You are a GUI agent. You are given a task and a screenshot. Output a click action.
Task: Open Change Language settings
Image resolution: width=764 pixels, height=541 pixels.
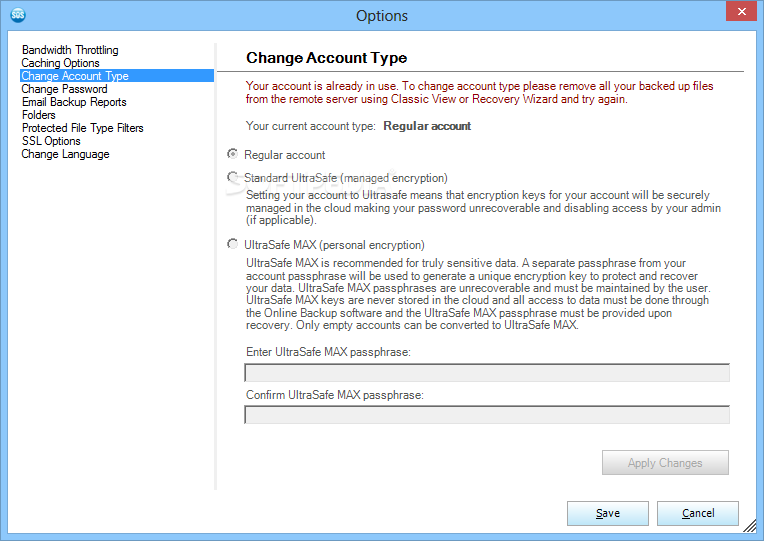pyautogui.click(x=65, y=154)
